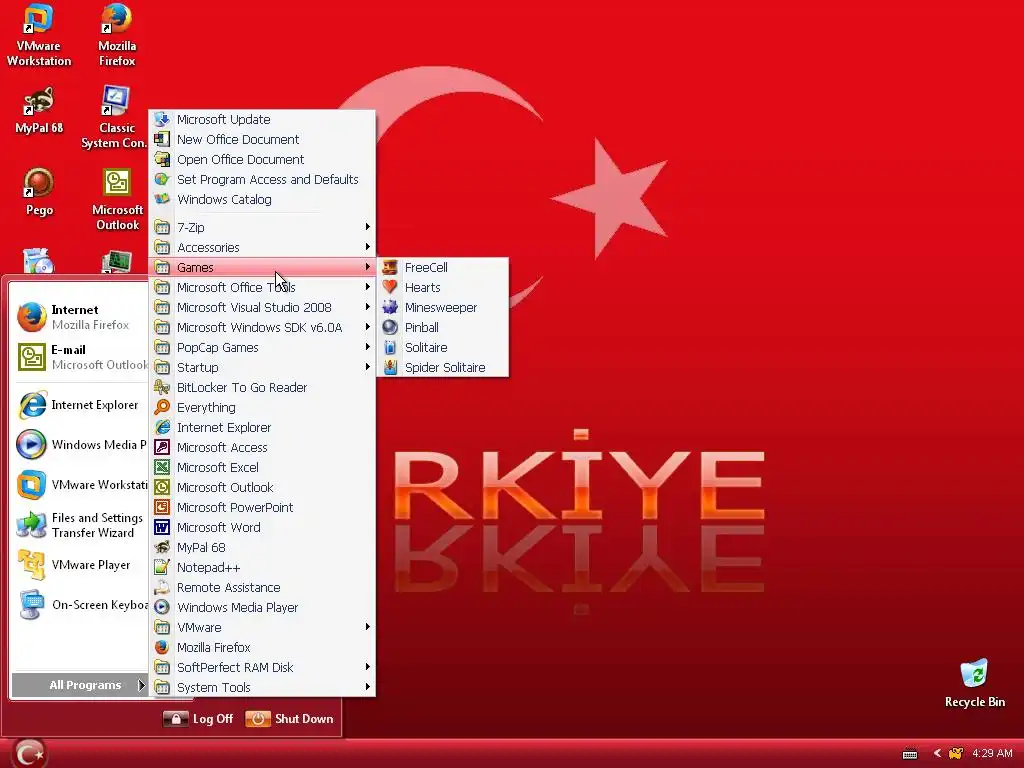Launch Solitaire from Games submenu
This screenshot has width=1024, height=768.
pos(442,347)
